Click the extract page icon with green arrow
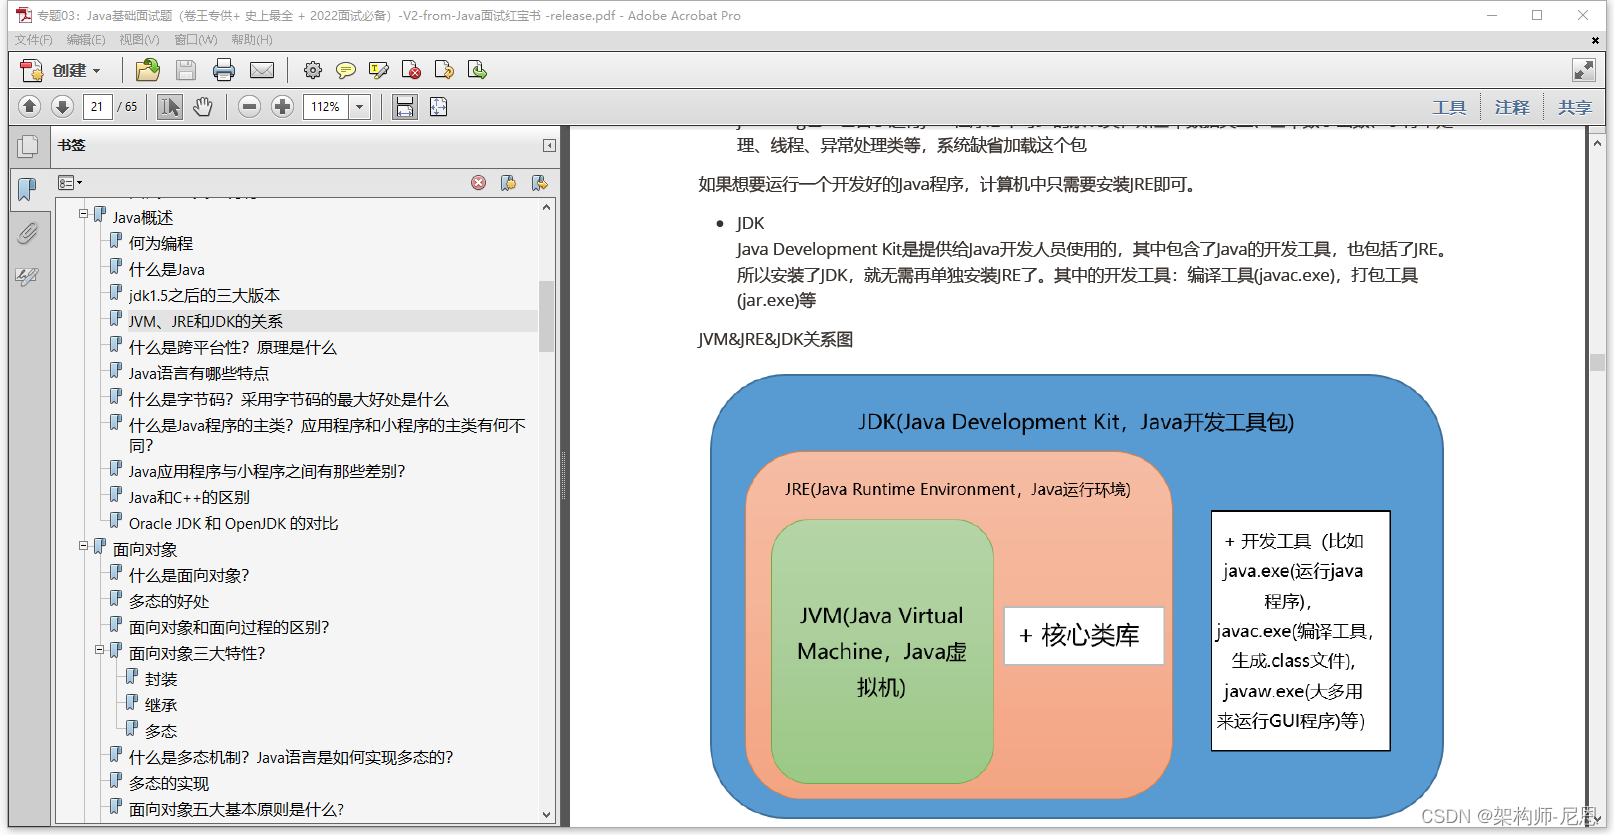Viewport: 1614px width, 835px height. 477,70
